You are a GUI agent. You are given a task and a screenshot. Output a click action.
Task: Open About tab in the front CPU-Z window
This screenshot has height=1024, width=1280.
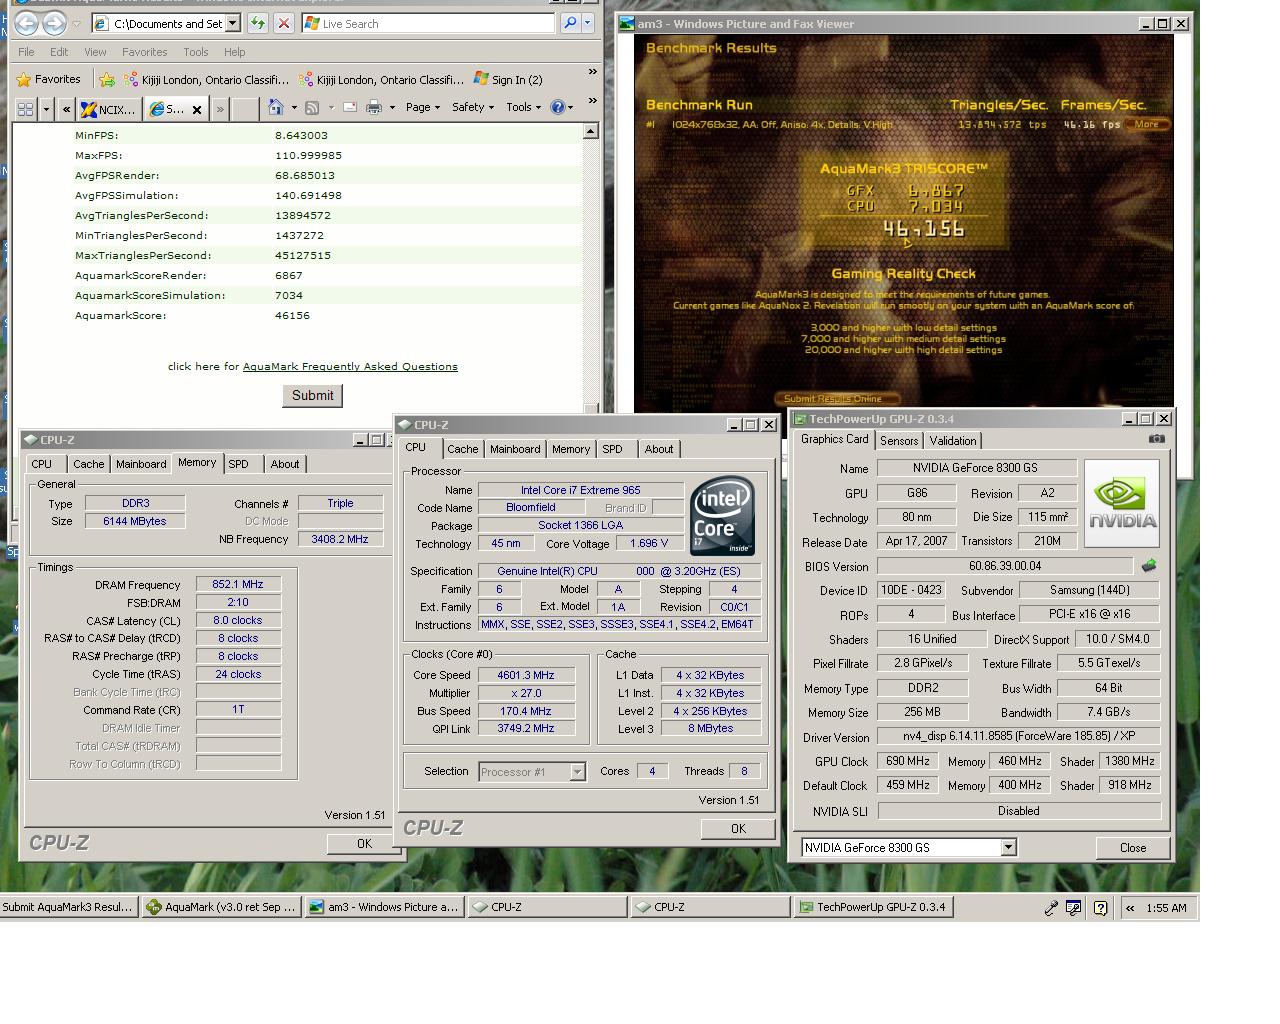click(658, 449)
